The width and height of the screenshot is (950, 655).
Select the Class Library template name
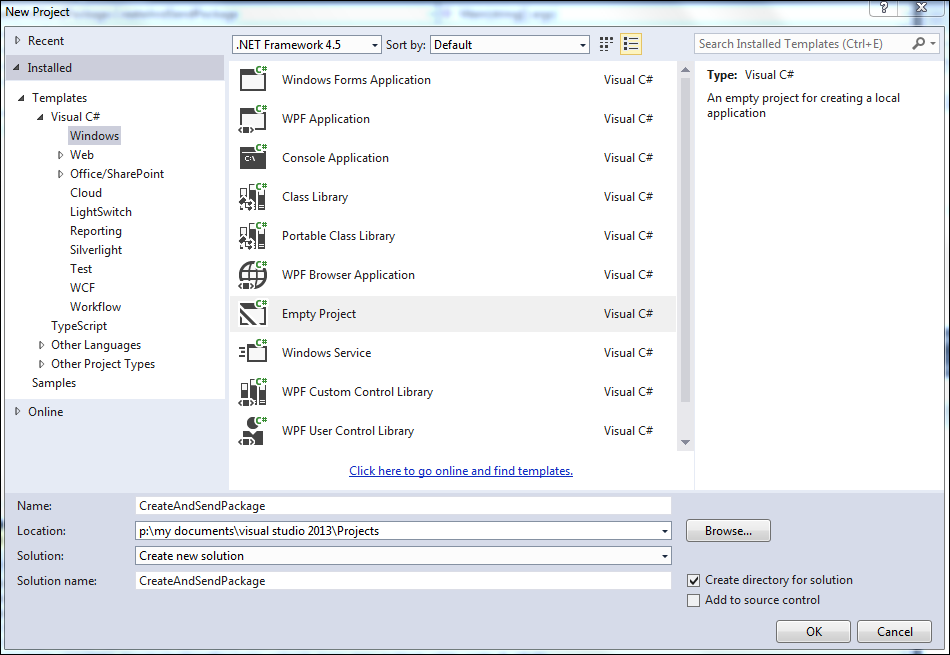tap(315, 197)
